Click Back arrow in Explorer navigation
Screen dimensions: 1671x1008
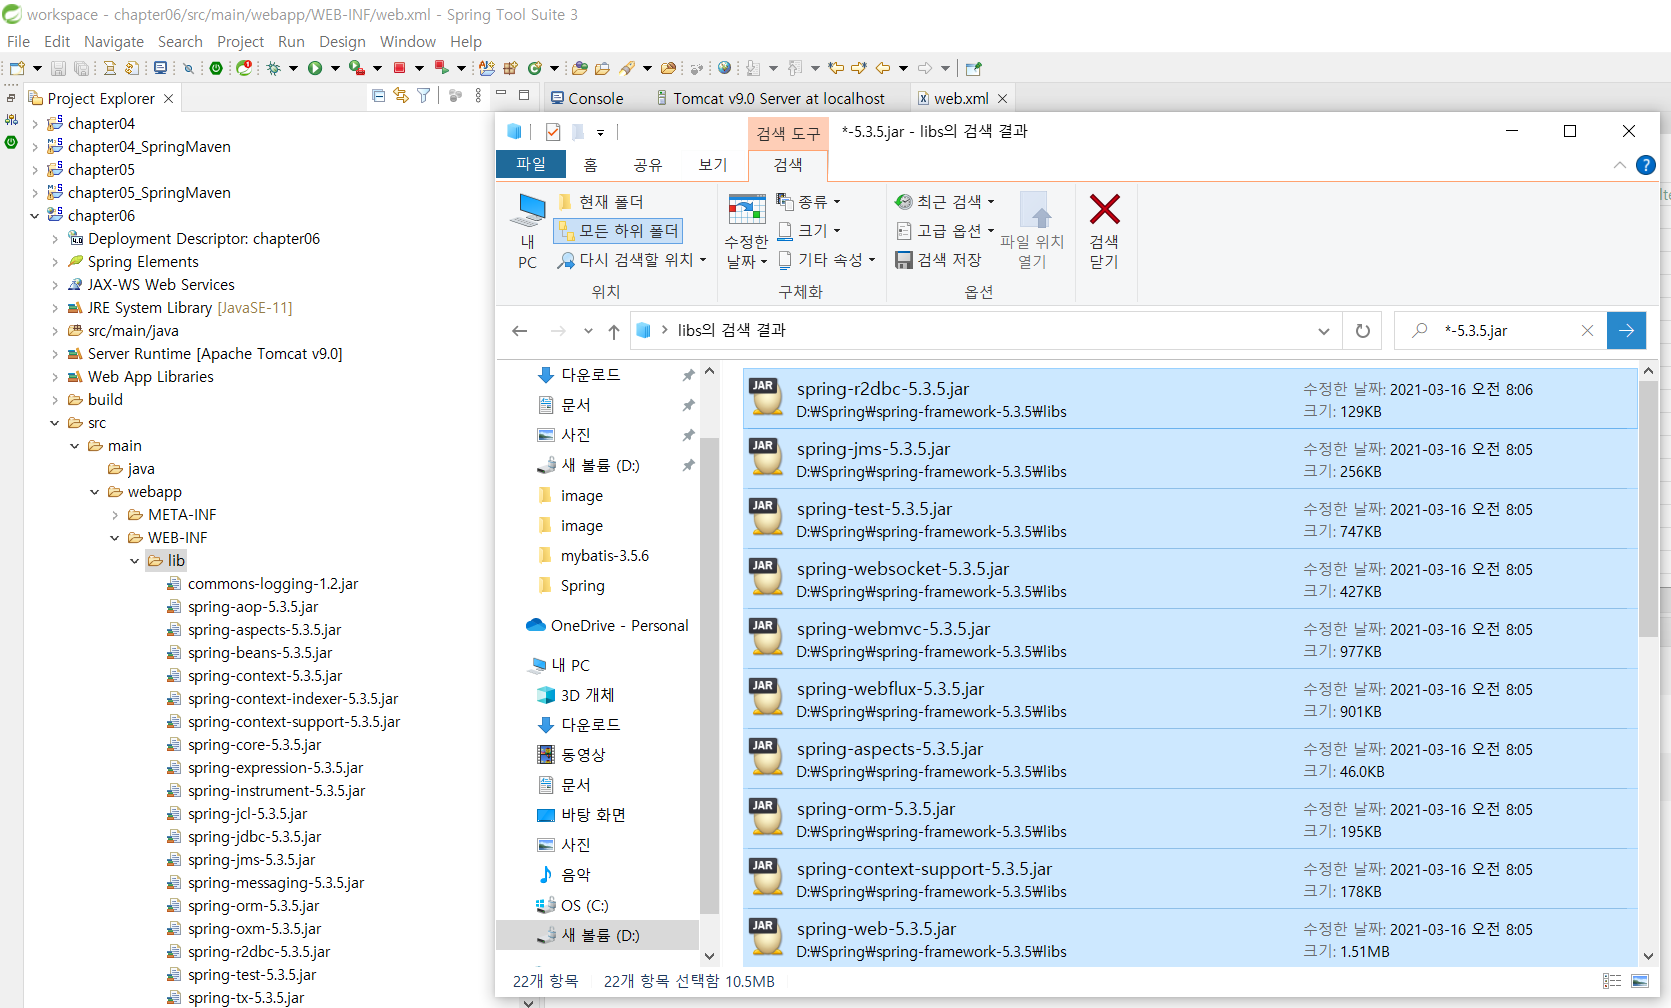coord(520,331)
